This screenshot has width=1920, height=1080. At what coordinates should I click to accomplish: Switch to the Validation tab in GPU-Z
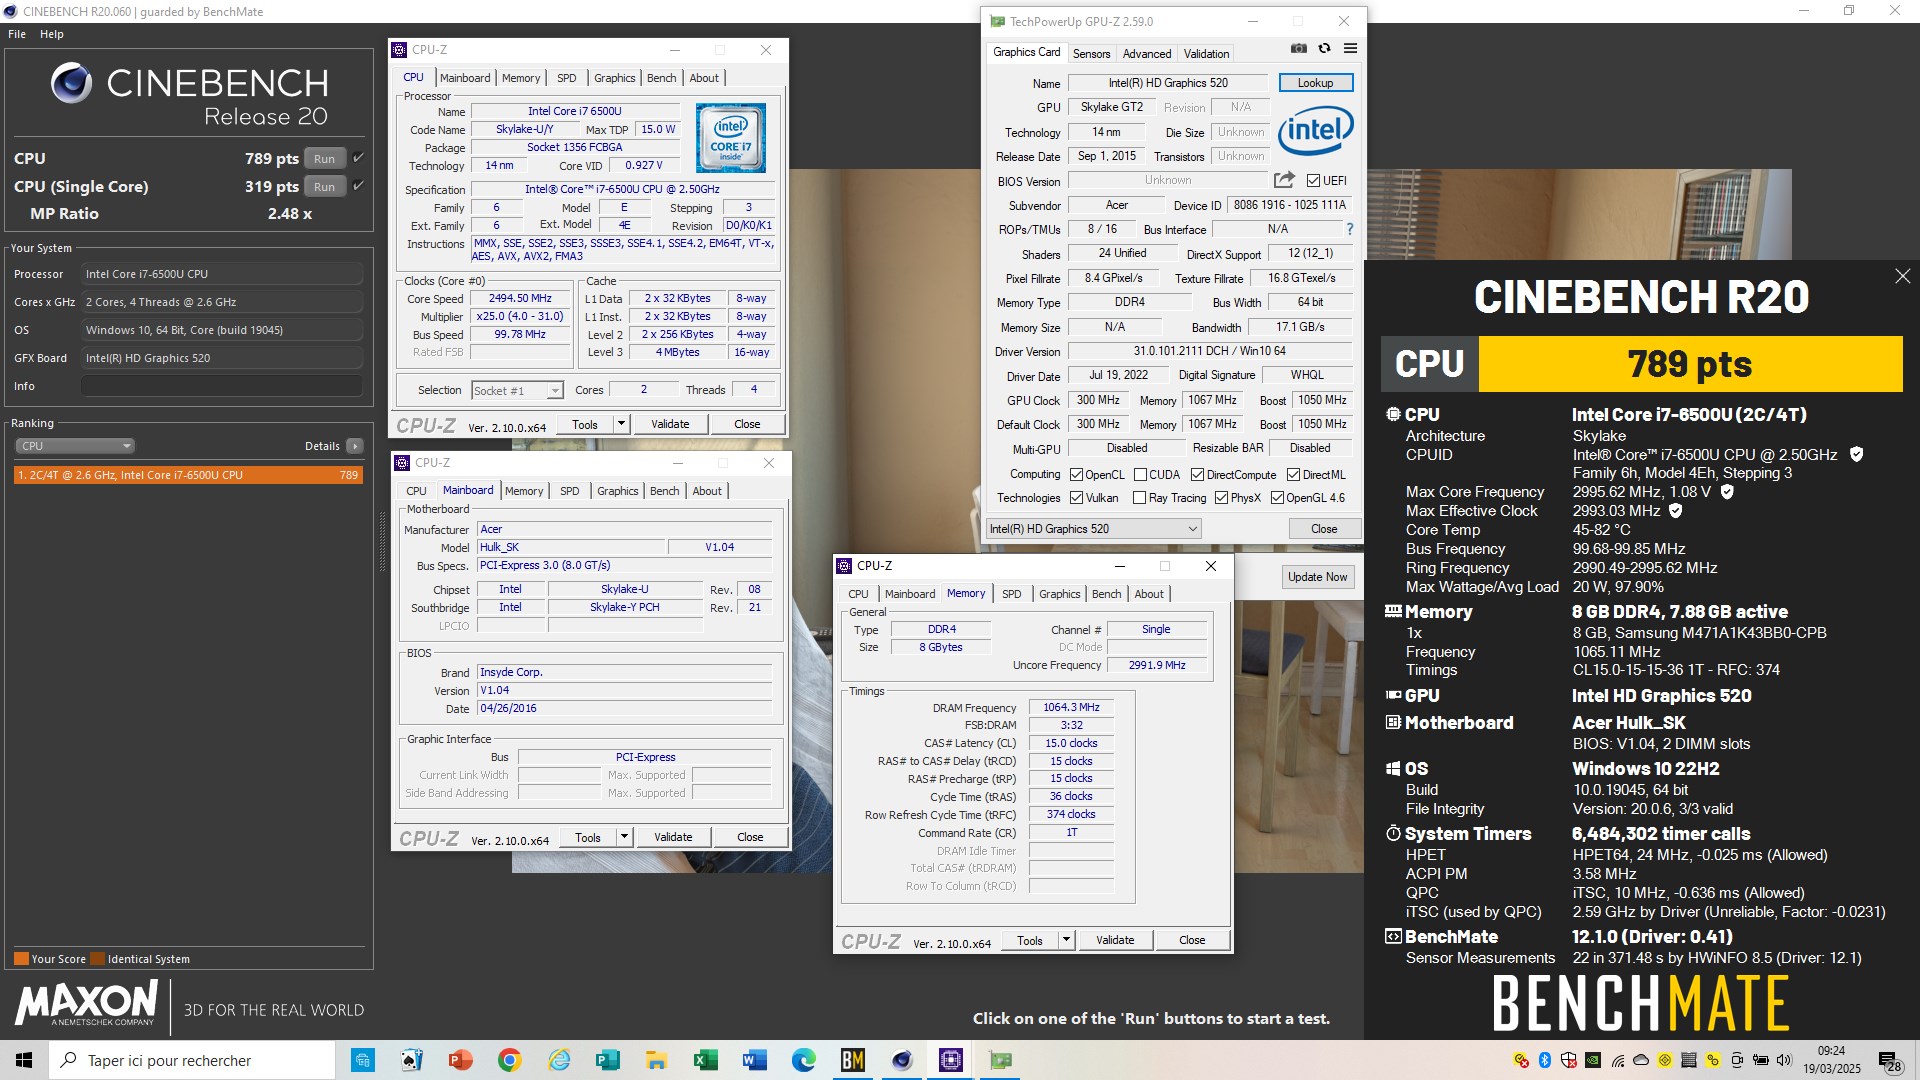pos(1206,54)
